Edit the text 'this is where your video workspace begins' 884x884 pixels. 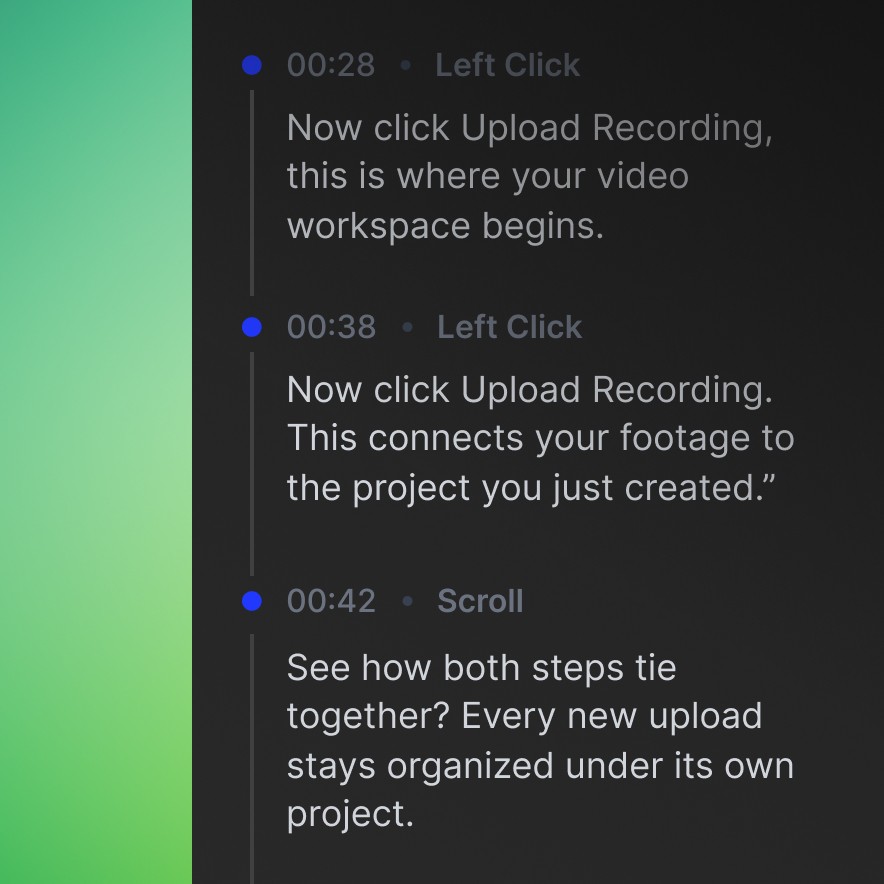pyautogui.click(x=488, y=201)
